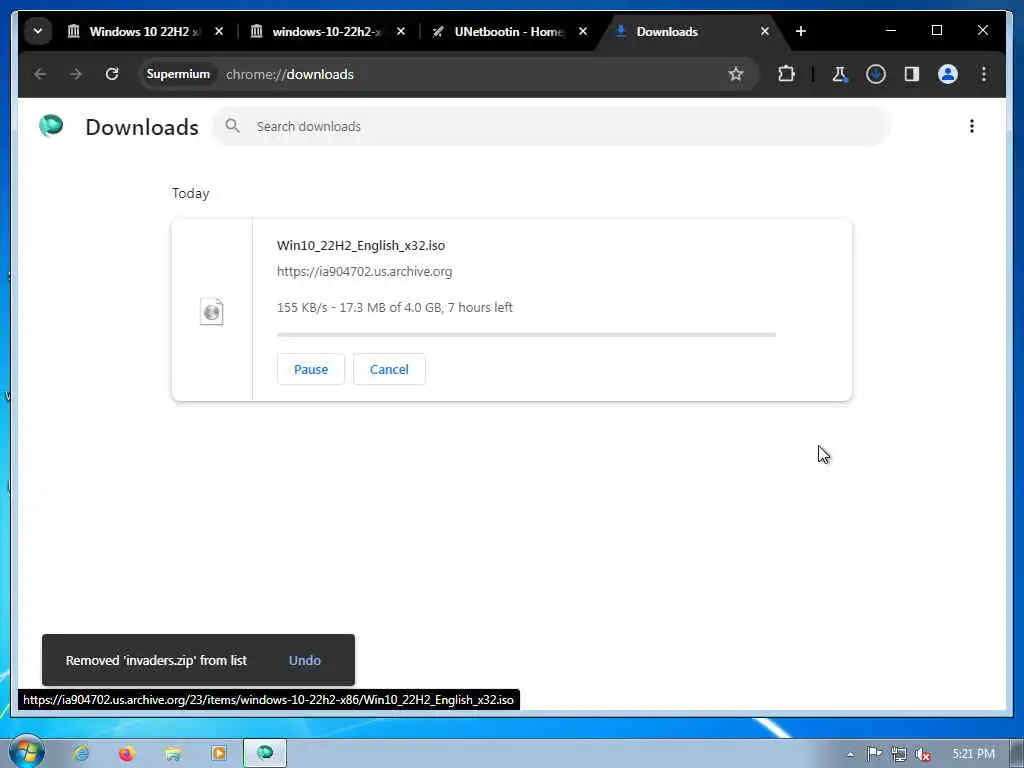This screenshot has height=768, width=1024.
Task: Bookmark this page with the star icon
Action: pos(736,74)
